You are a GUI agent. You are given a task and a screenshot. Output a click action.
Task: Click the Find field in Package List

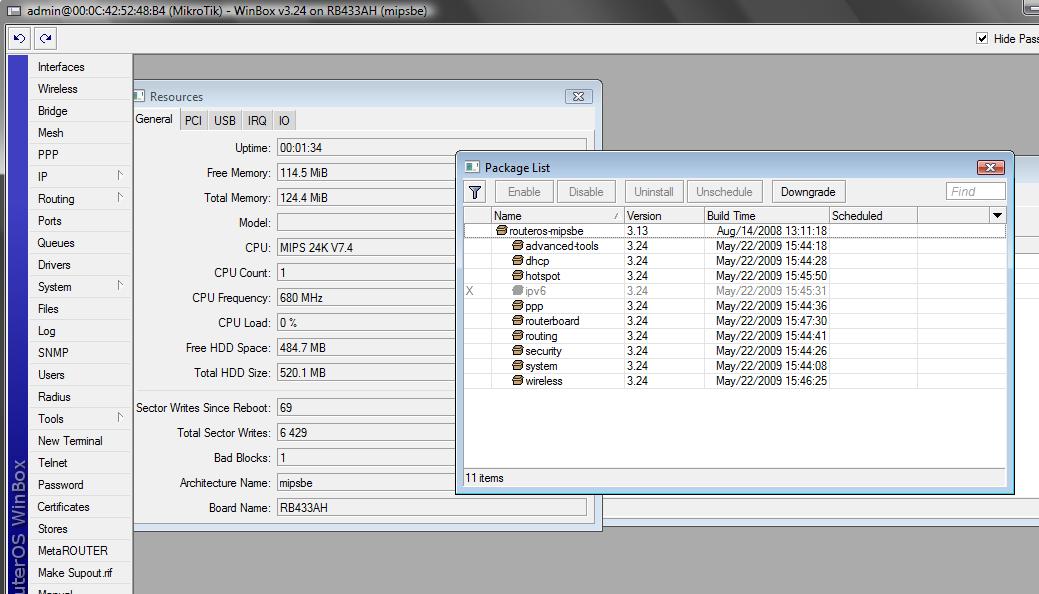[x=975, y=192]
